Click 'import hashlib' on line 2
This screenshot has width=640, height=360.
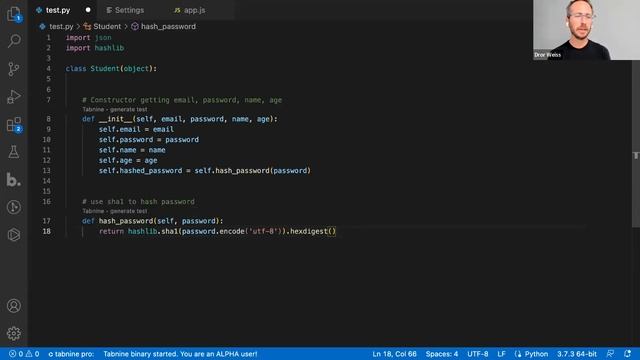tap(95, 48)
